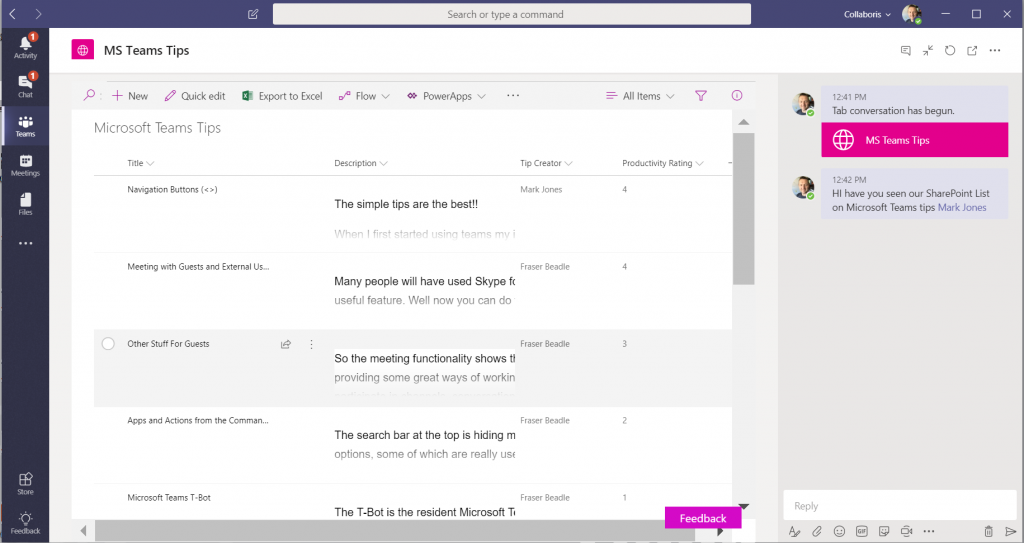Click Mark Jones tip creator cell
This screenshot has height=543, width=1024.
click(541, 189)
